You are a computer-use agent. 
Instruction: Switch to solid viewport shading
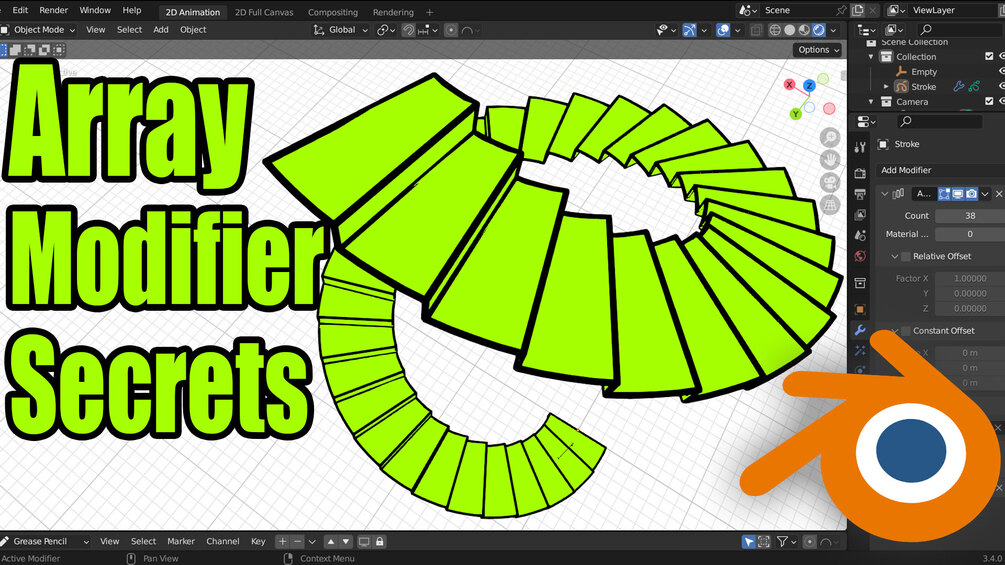coord(790,30)
